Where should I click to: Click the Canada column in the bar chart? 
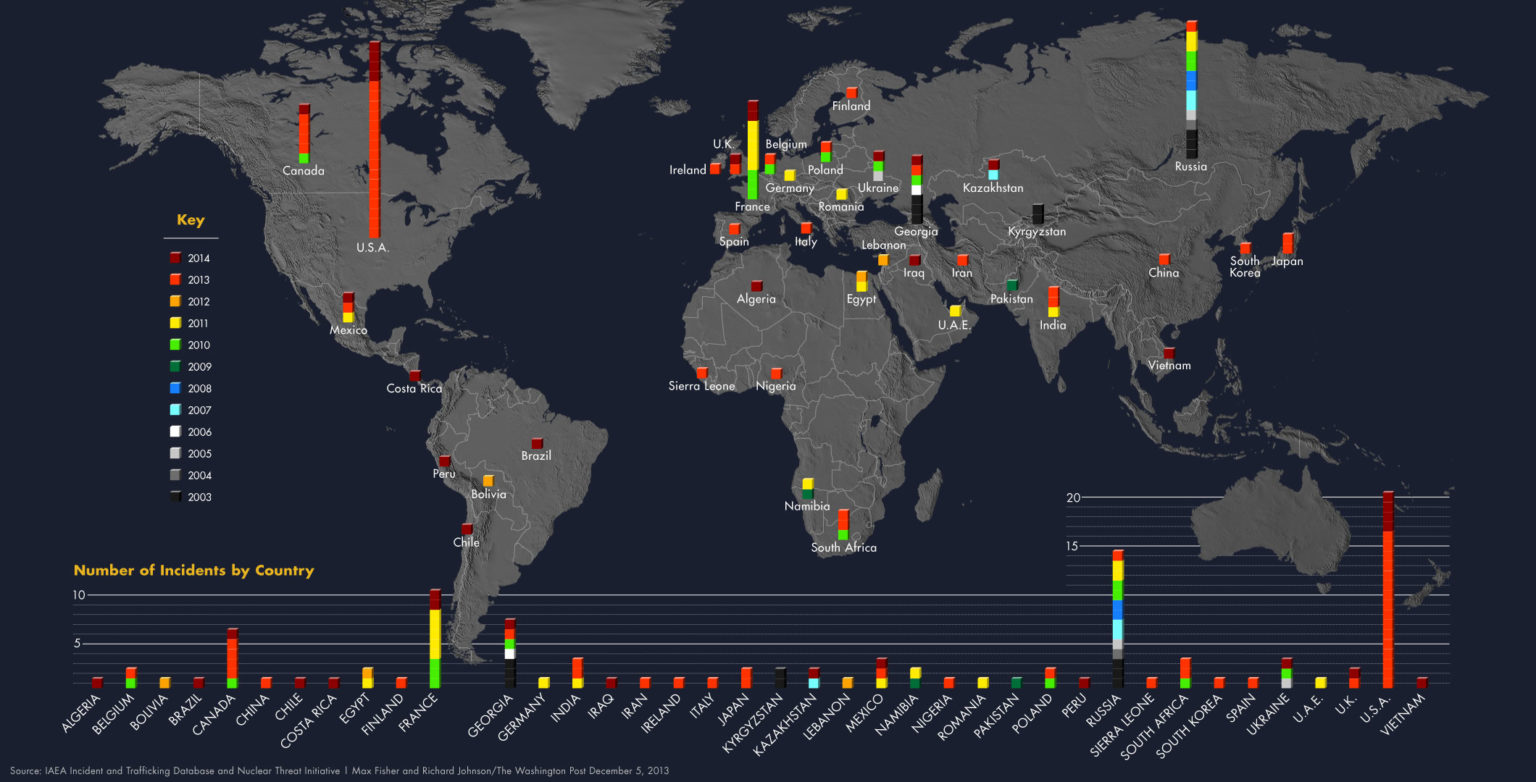(x=232, y=658)
